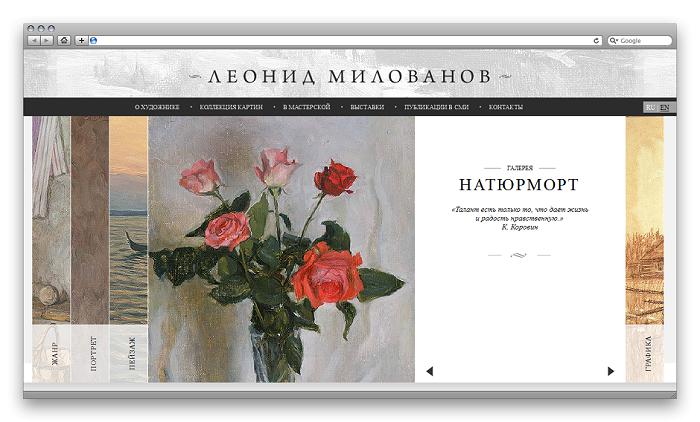This screenshot has width=700, height=422.
Task: Click the add bookmark plus button
Action: [x=81, y=41]
